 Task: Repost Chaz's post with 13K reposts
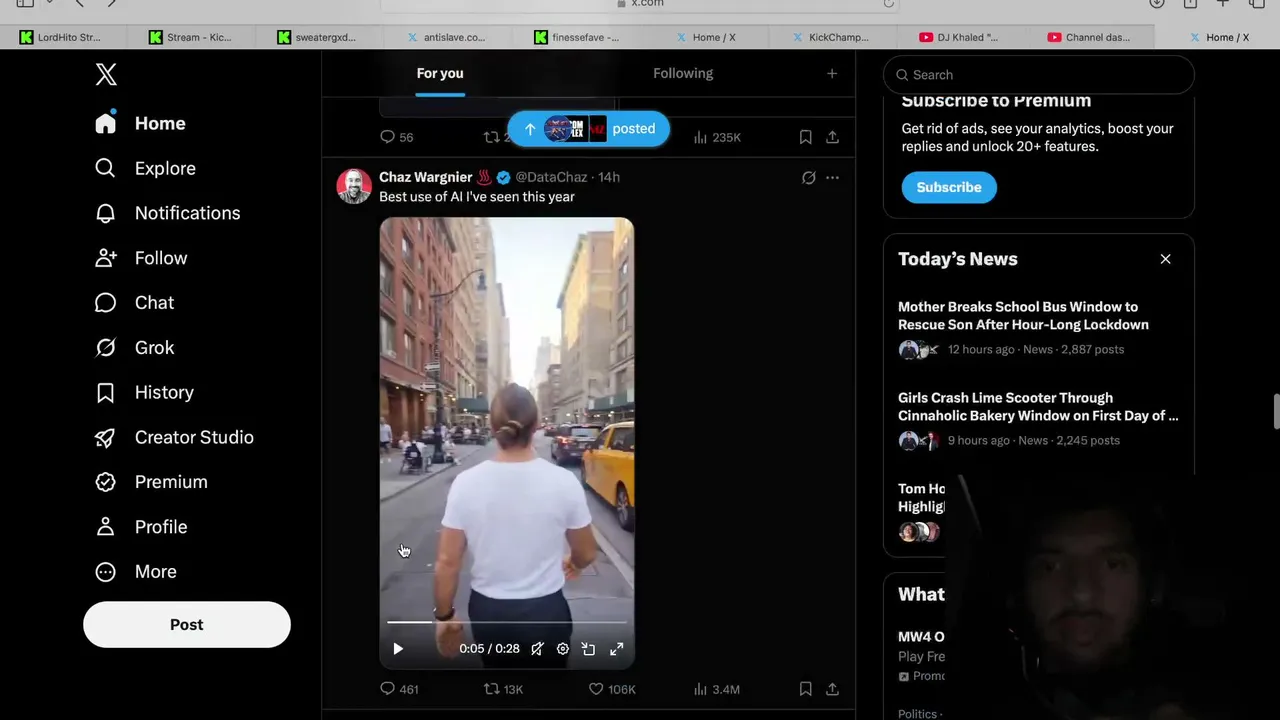(503, 689)
